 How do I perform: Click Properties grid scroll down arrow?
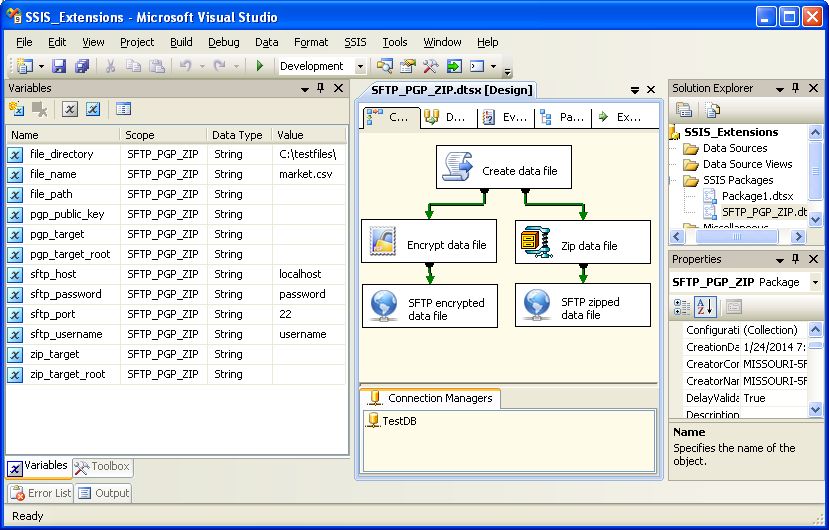815,409
